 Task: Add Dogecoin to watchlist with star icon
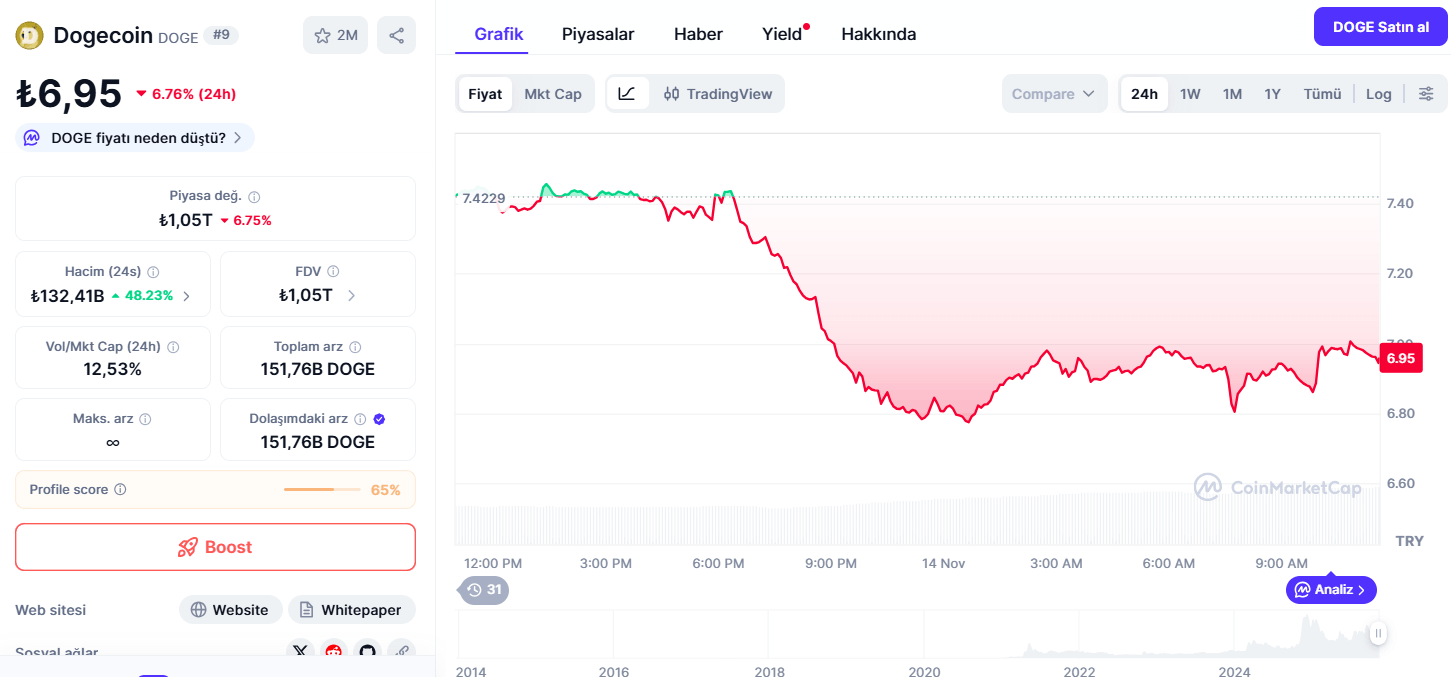click(322, 36)
